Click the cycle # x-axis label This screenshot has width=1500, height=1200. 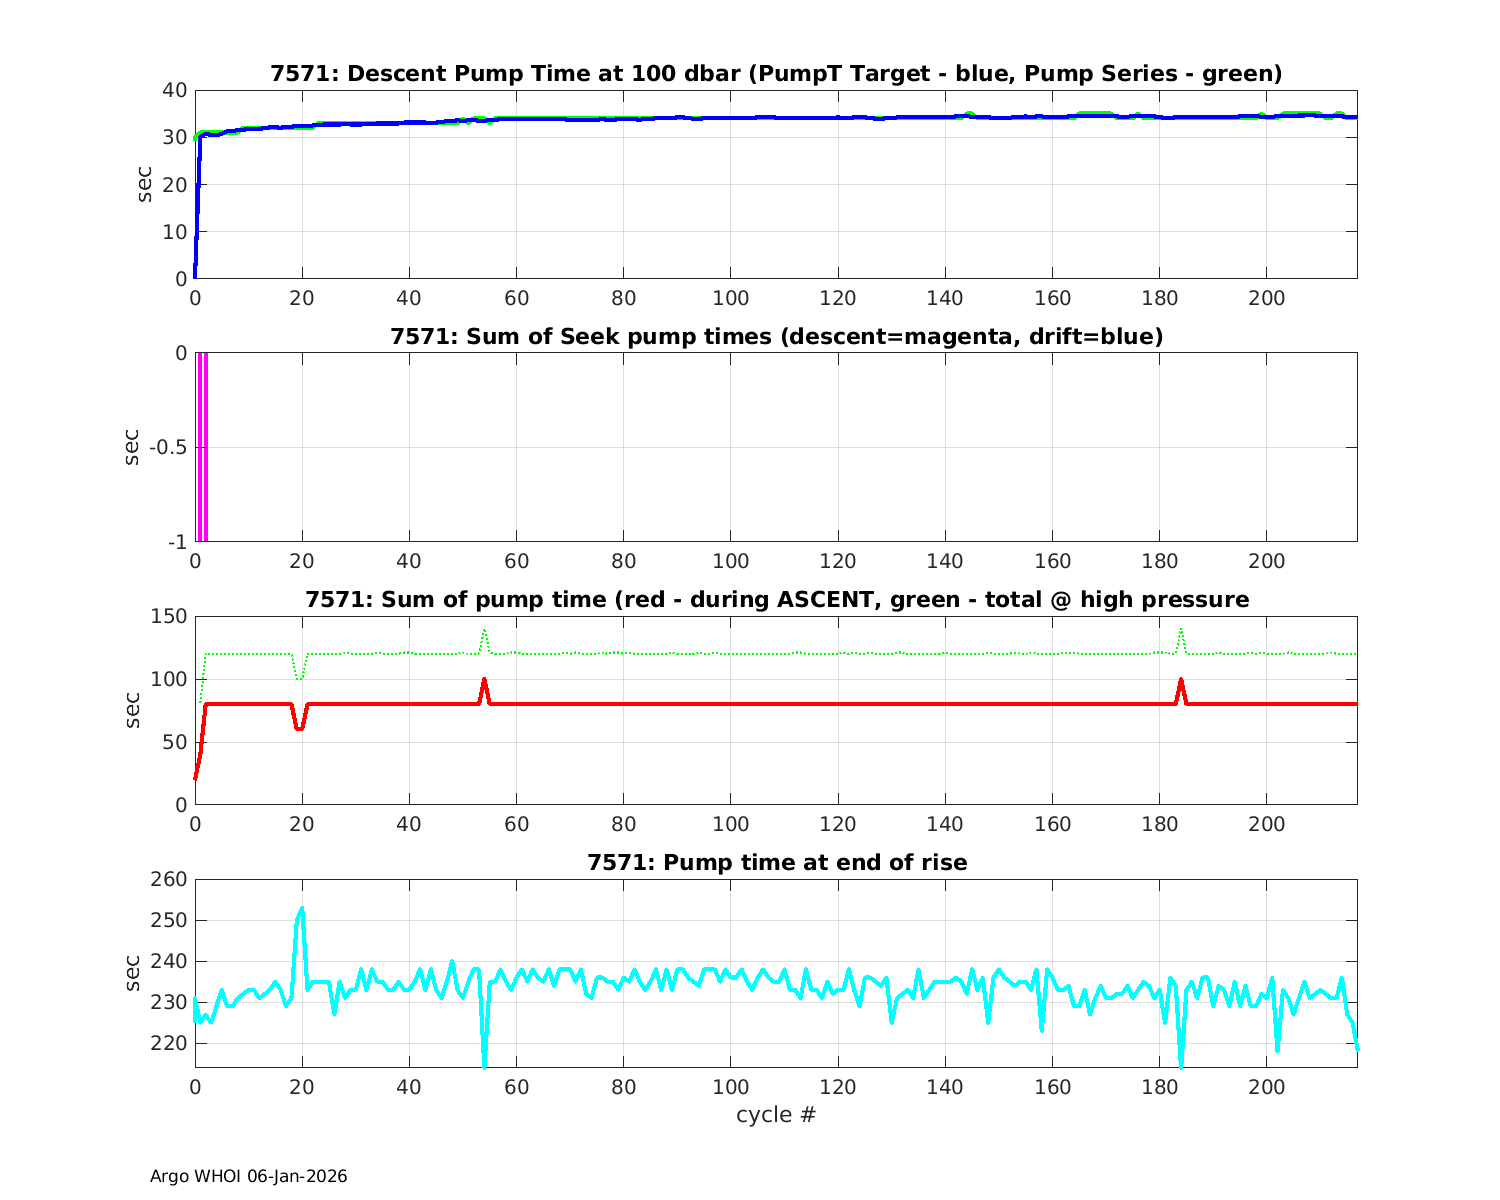click(776, 1115)
